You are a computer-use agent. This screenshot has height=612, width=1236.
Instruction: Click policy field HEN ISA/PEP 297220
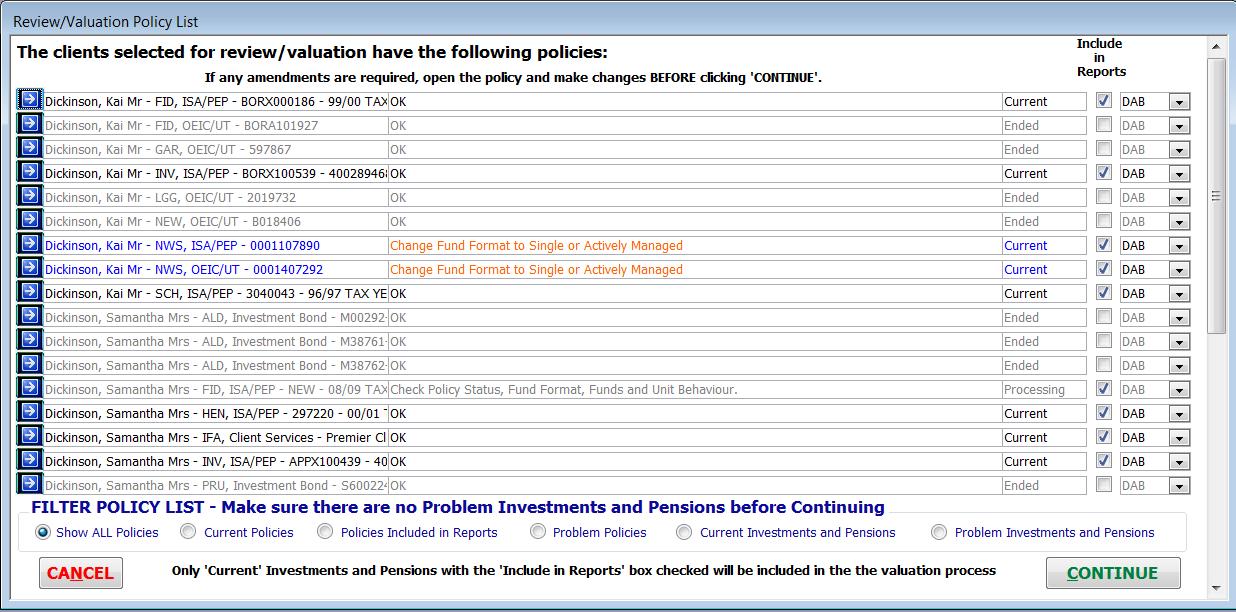[x=215, y=413]
